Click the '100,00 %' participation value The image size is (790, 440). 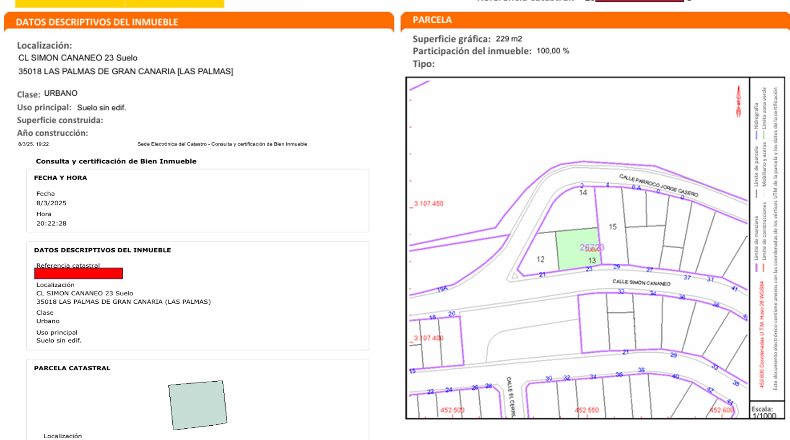coord(553,51)
